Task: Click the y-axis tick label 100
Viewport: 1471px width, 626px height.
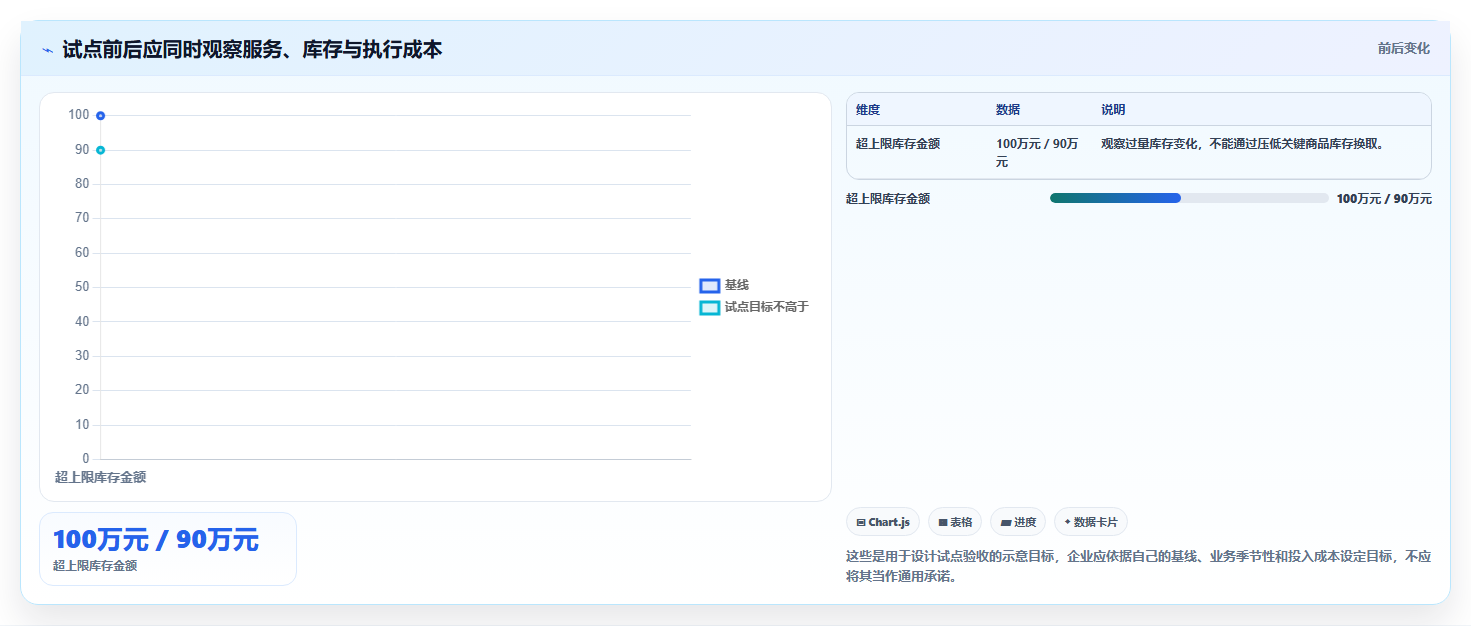Action: (x=79, y=115)
